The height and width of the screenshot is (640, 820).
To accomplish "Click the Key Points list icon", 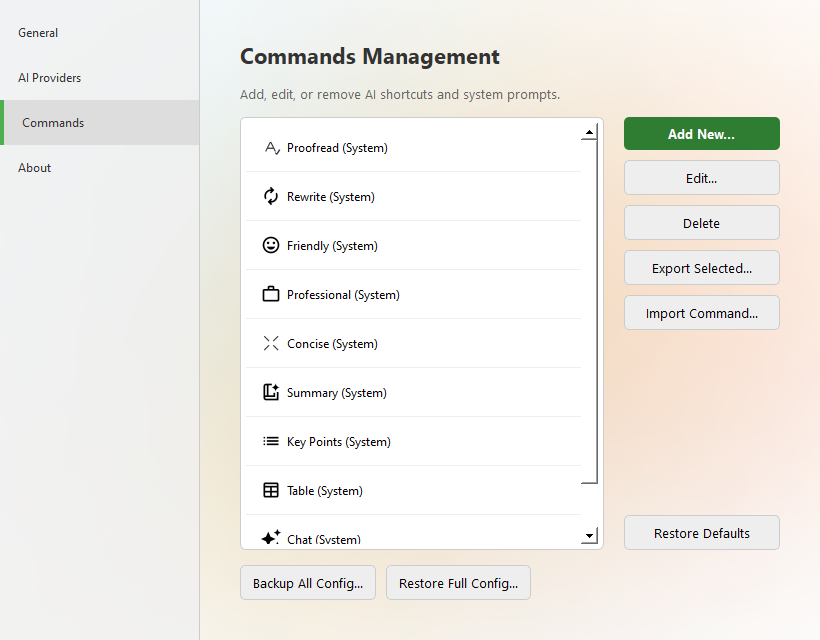I will pos(271,441).
